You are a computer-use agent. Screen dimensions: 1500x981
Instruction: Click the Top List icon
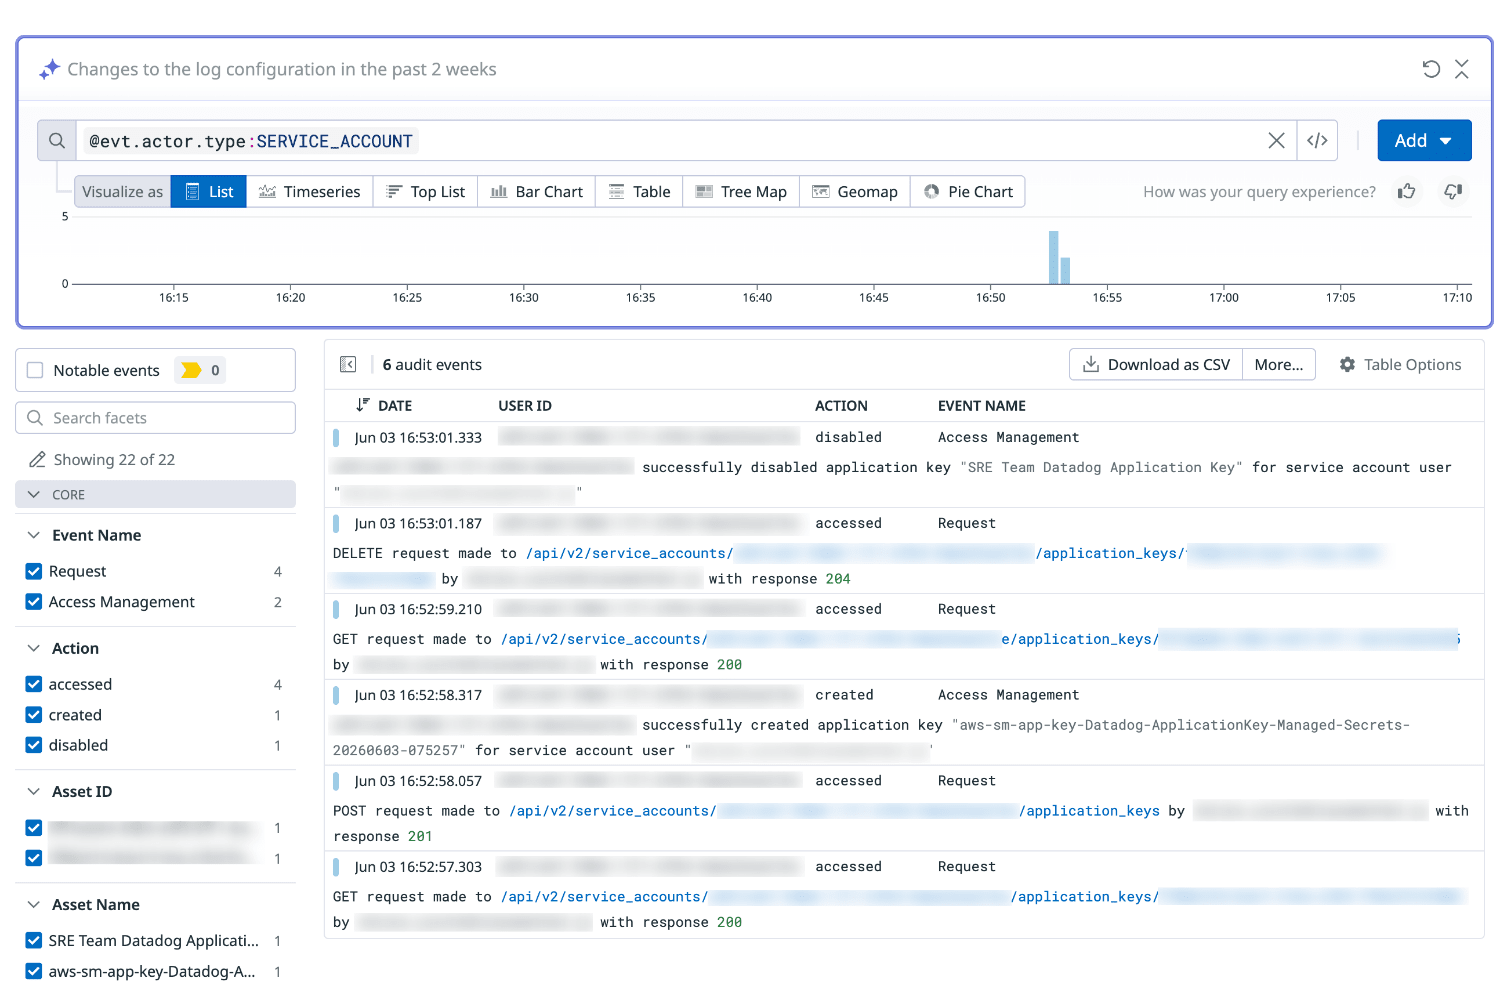click(394, 191)
